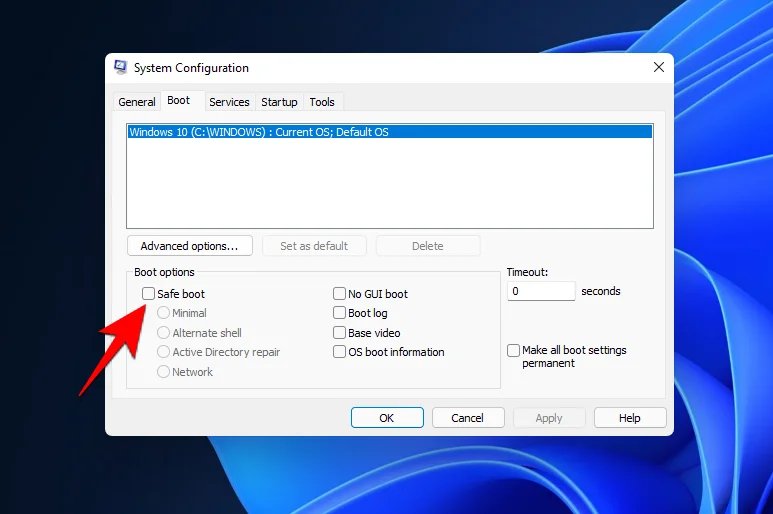Open Help for System Configuration
The width and height of the screenshot is (773, 514).
tap(630, 418)
